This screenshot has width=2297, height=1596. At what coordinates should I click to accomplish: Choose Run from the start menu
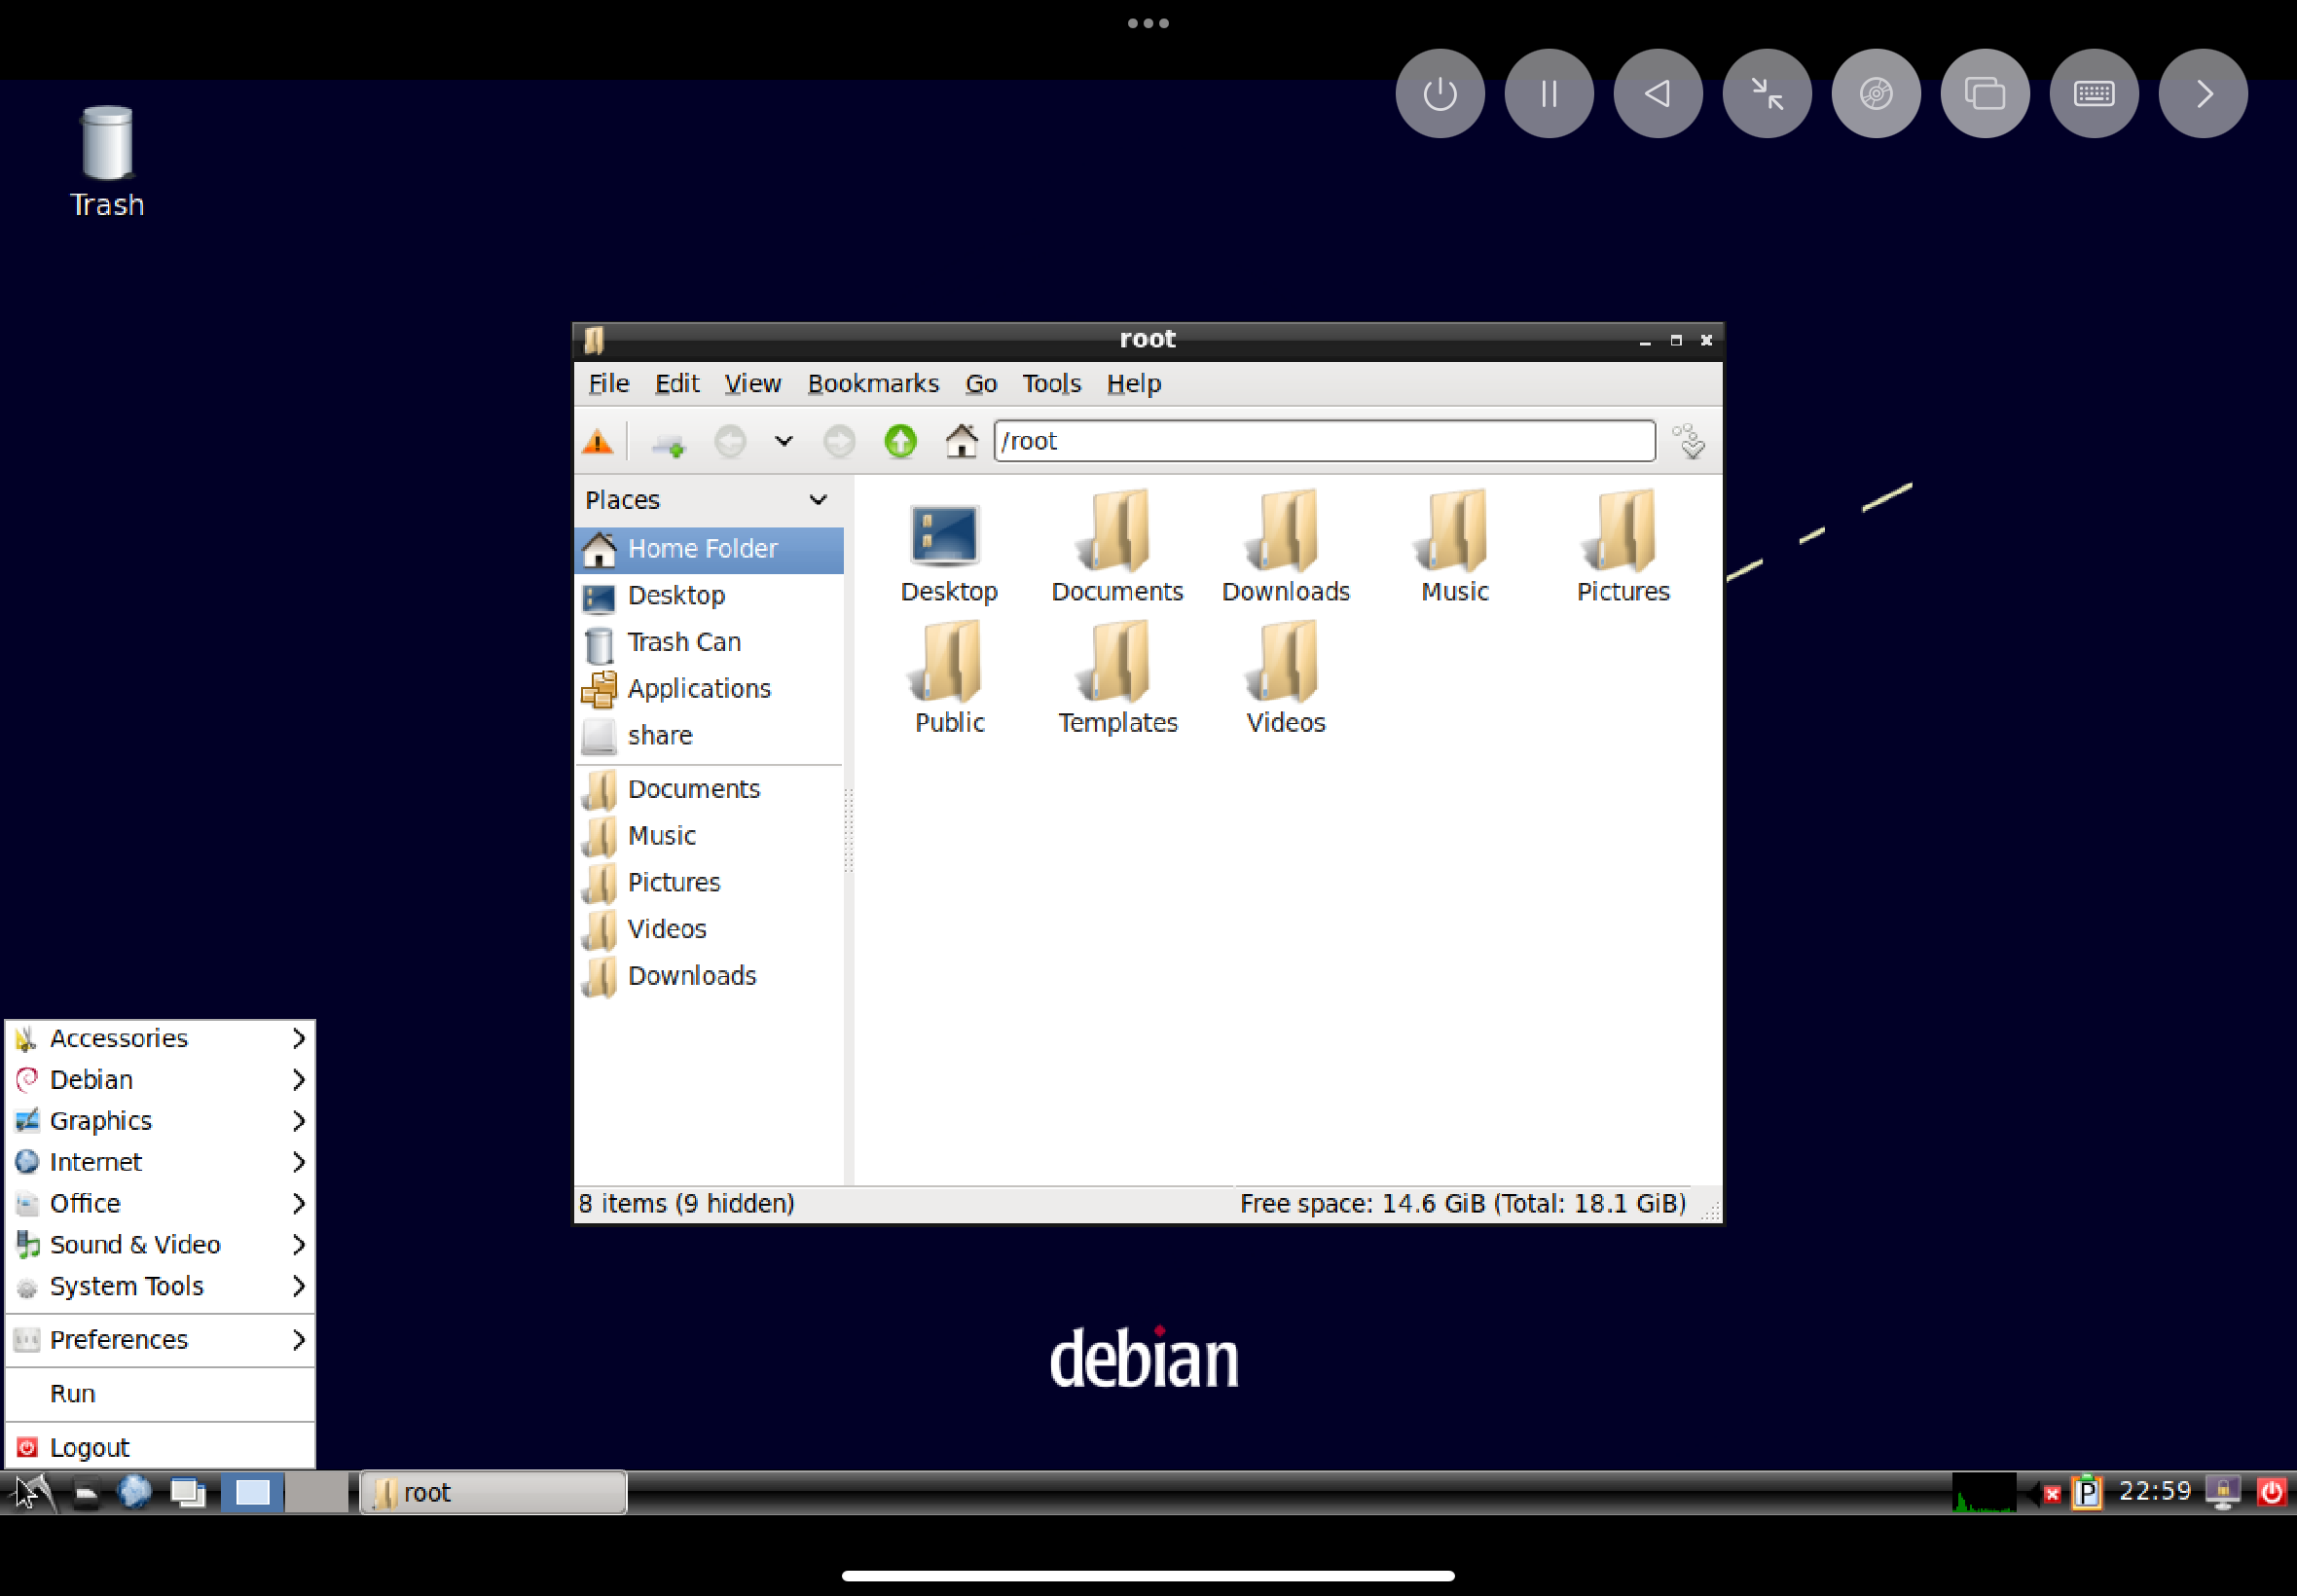point(160,1394)
